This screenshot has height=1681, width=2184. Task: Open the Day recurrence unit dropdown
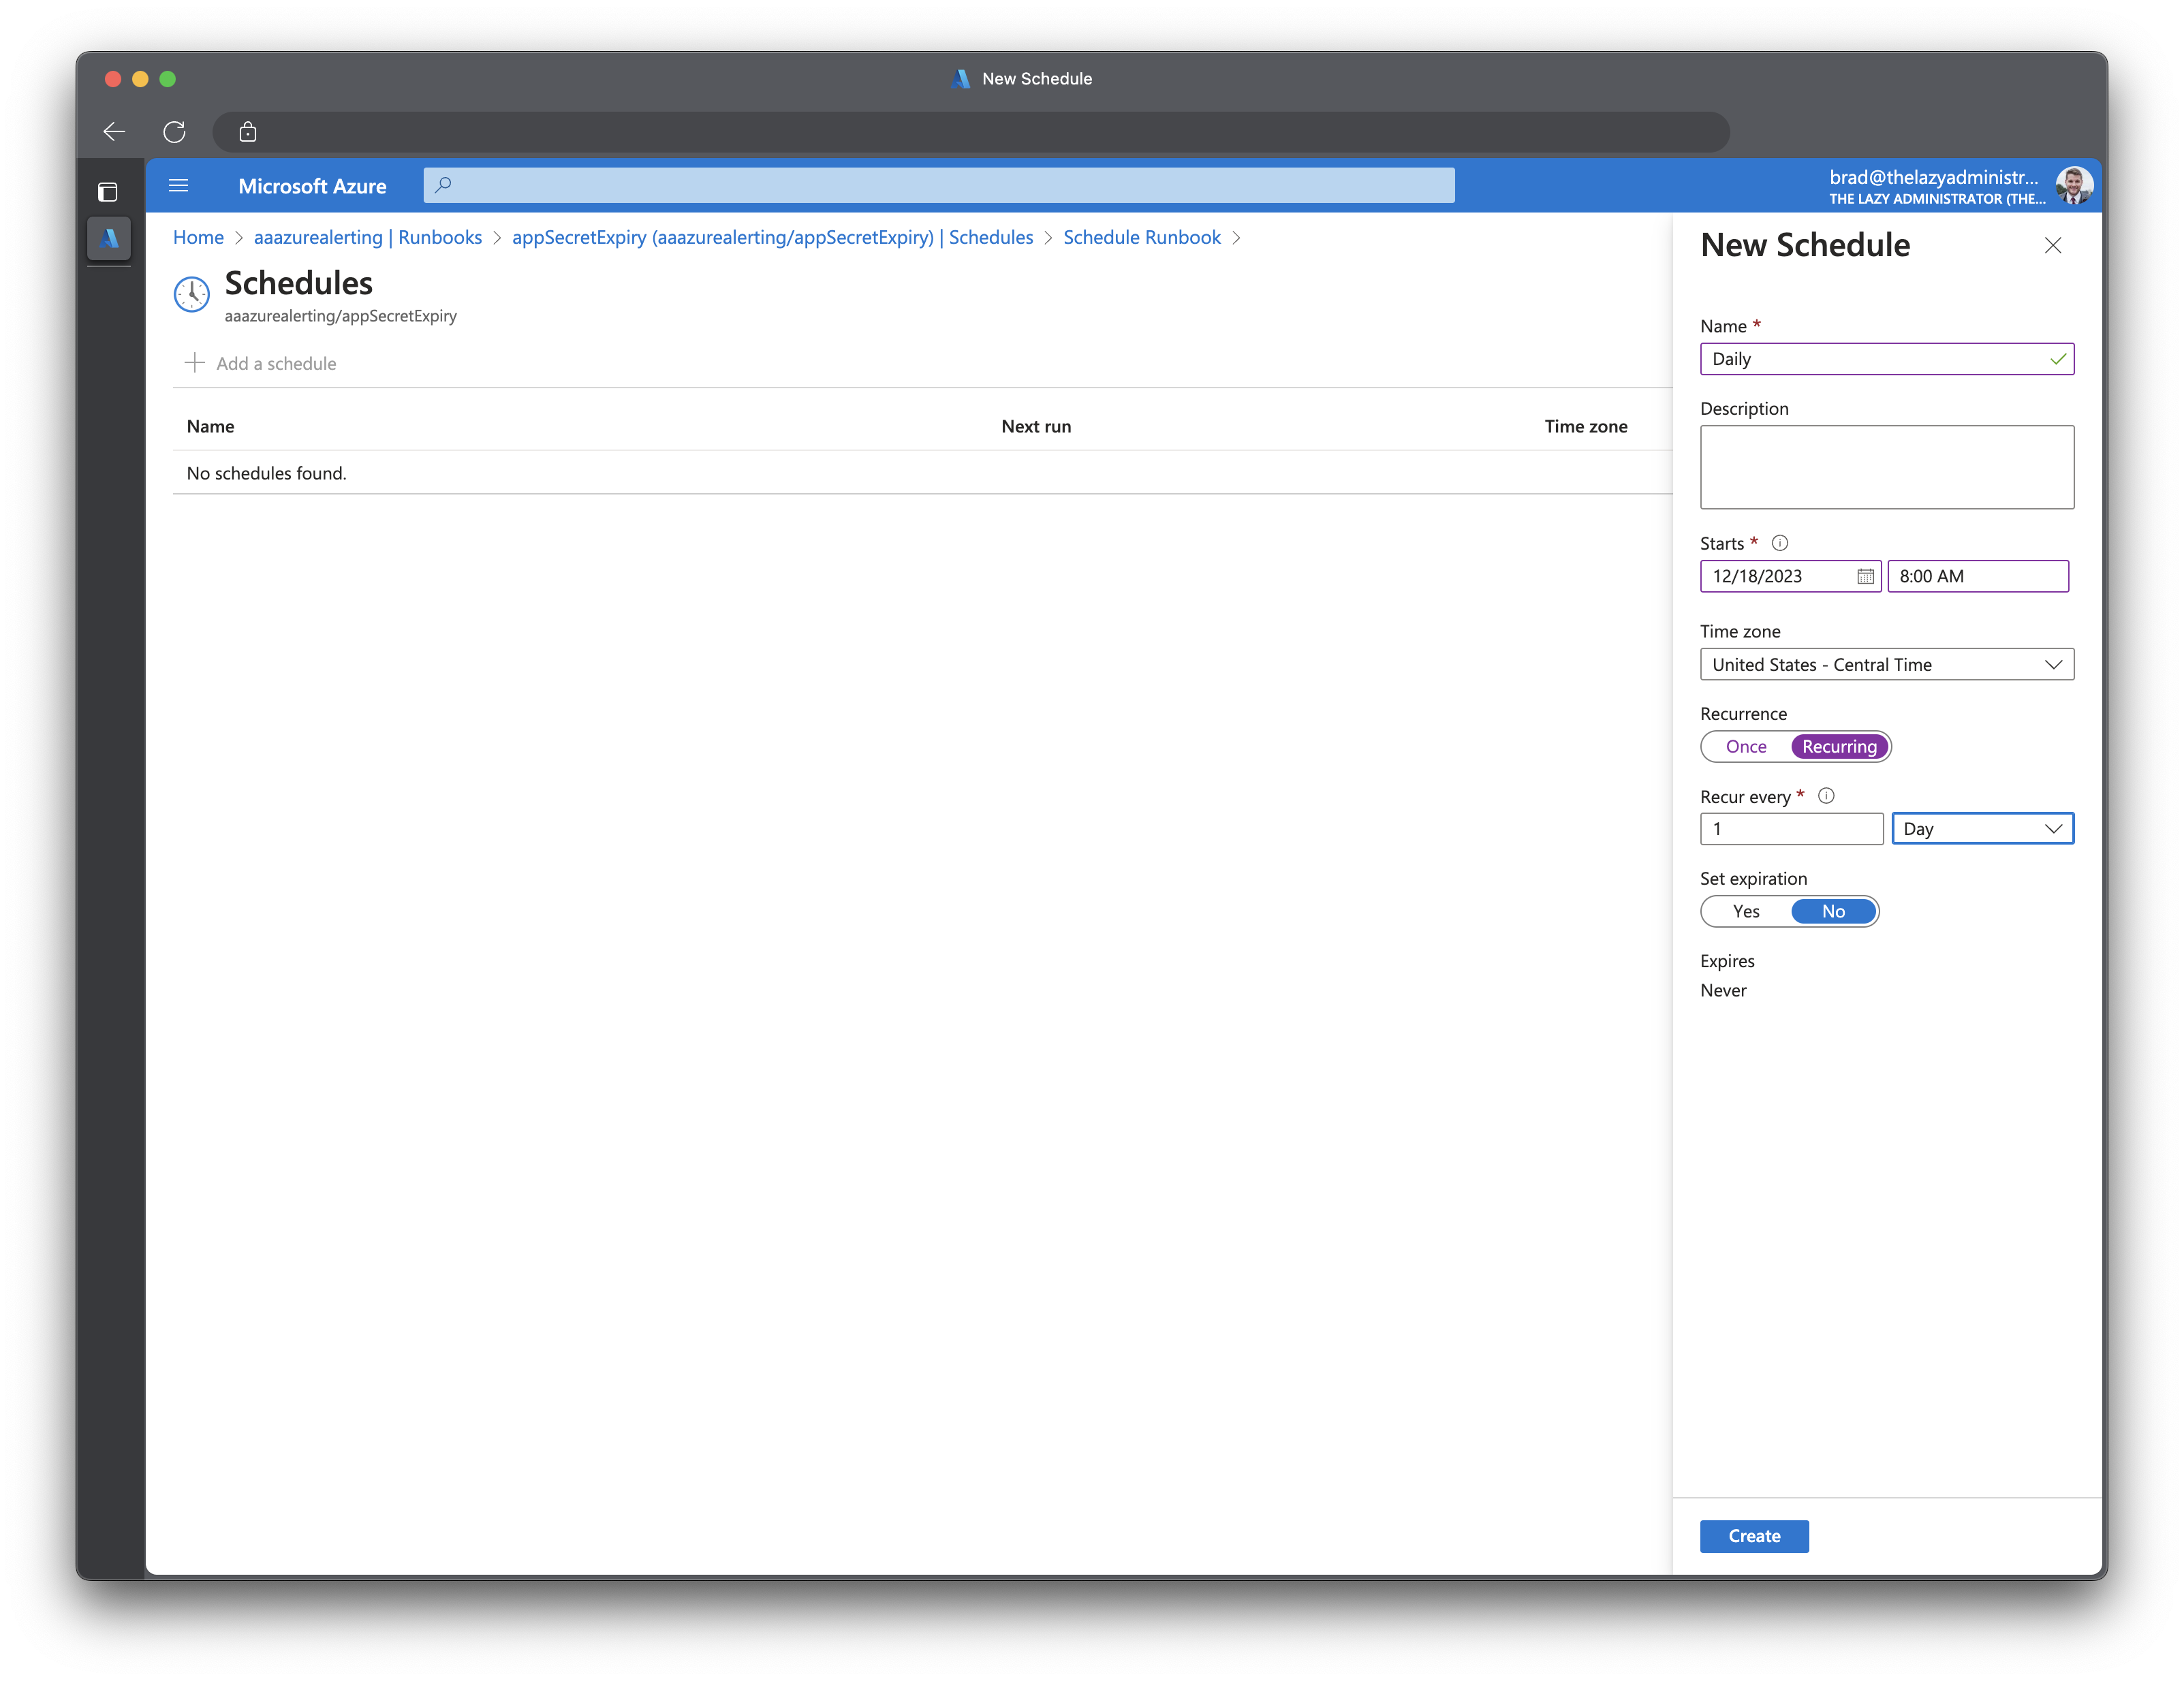click(1983, 828)
